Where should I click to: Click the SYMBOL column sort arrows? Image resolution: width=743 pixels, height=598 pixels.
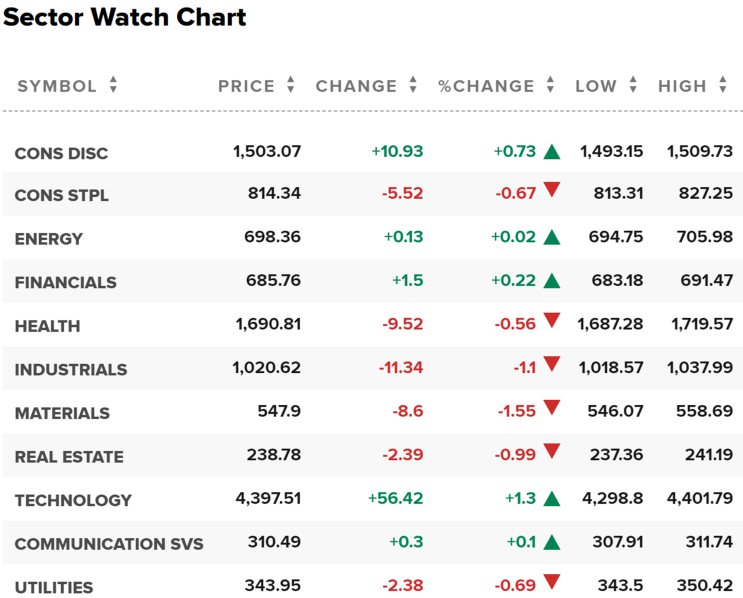tap(113, 86)
